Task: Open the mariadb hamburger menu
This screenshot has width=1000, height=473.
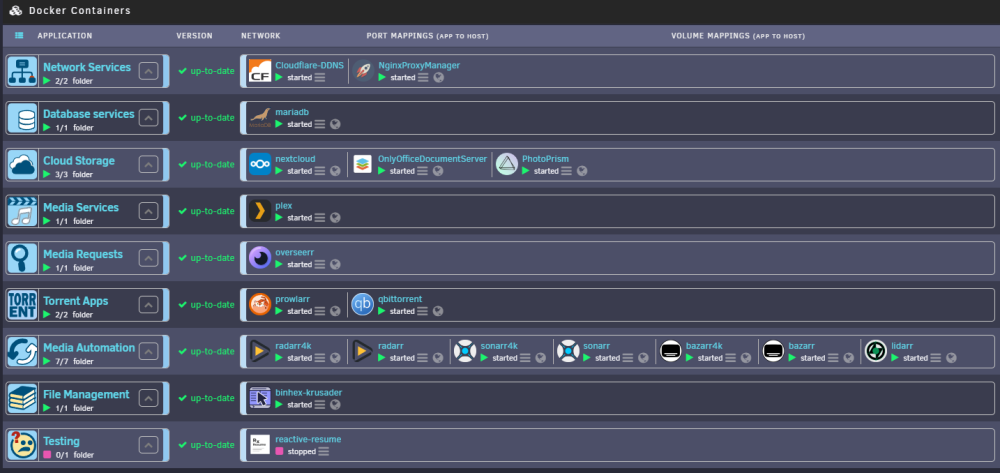Action: (x=320, y=124)
